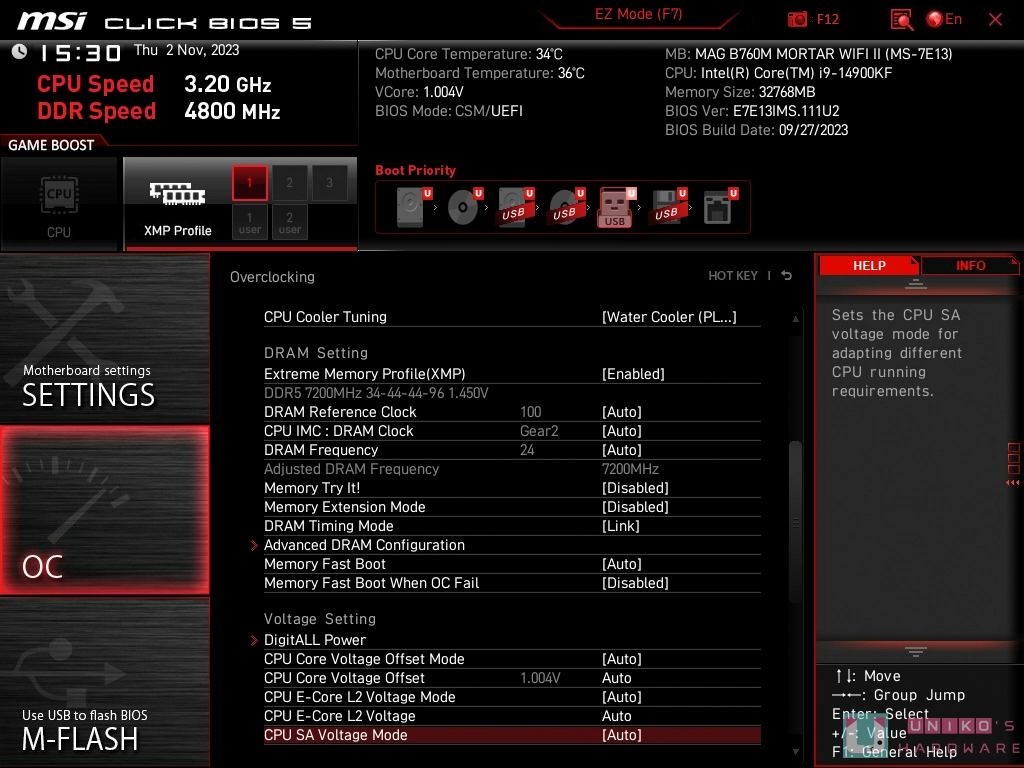The image size is (1024, 768).
Task: Open DRAM Reference Clock Auto option
Action: 622,411
